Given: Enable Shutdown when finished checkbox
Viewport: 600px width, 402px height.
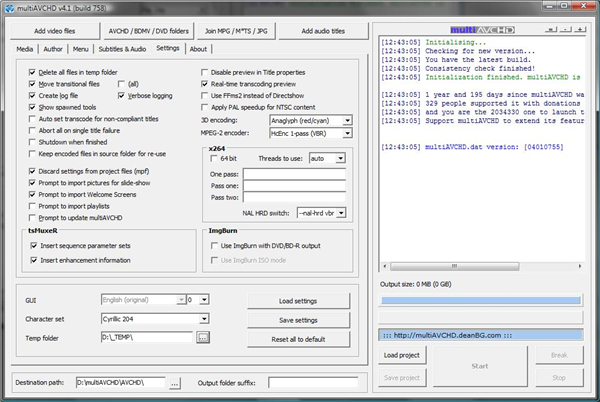Looking at the screenshot, I should (33, 141).
